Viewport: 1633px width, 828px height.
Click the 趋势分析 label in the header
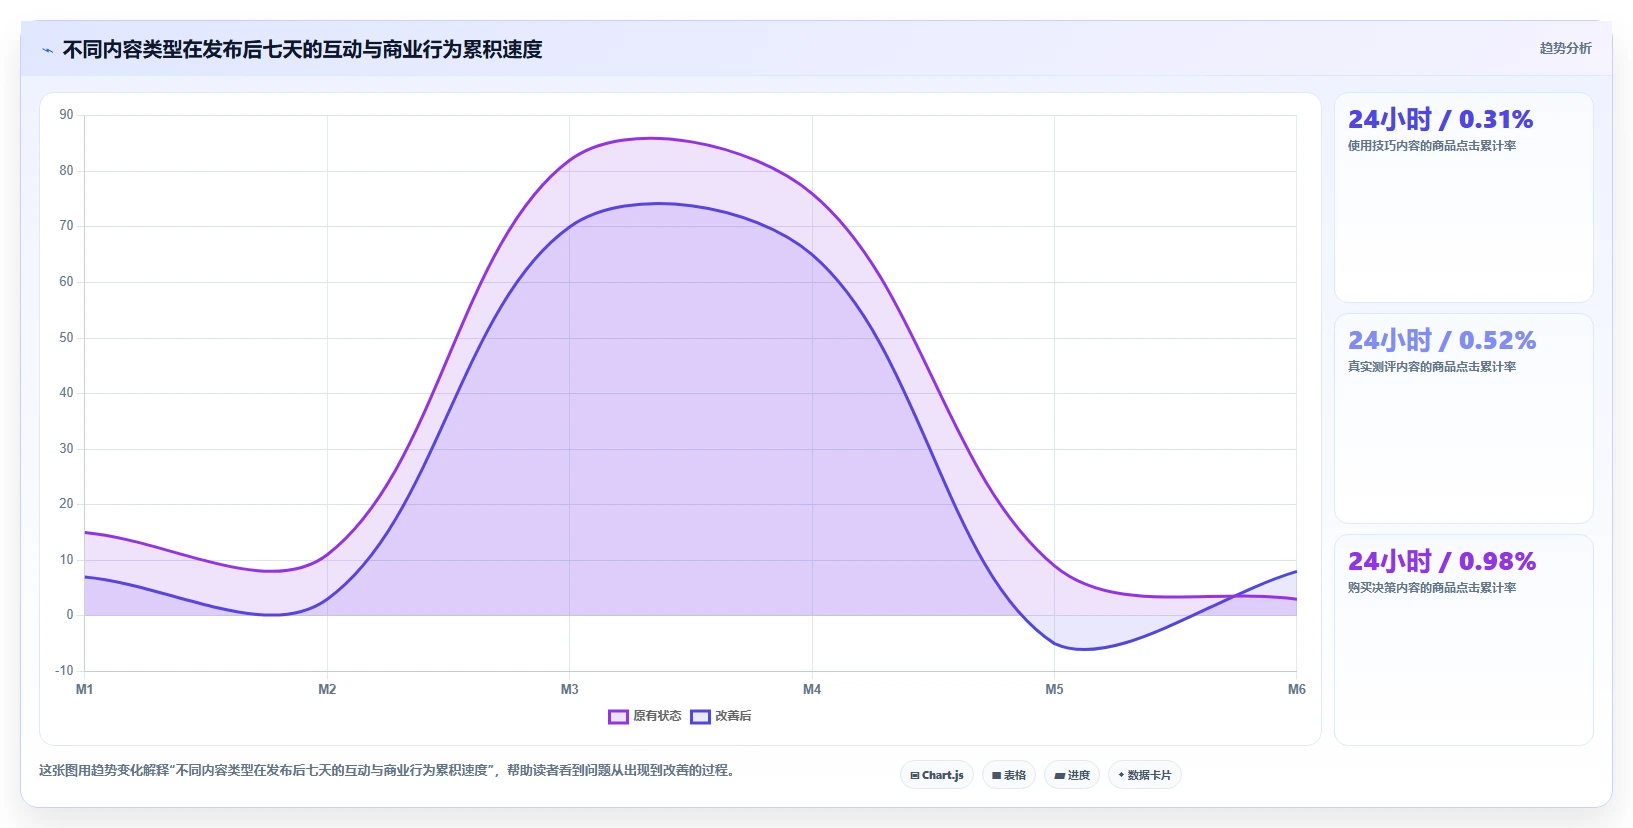[x=1565, y=48]
